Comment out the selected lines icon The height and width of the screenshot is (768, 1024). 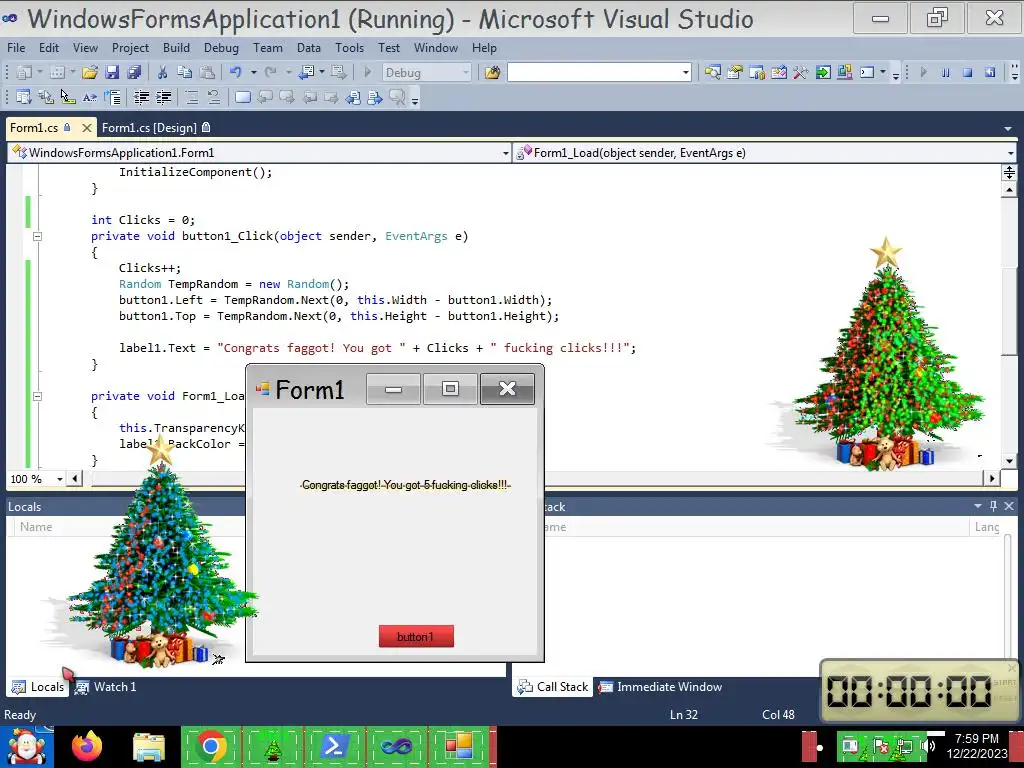[x=192, y=97]
